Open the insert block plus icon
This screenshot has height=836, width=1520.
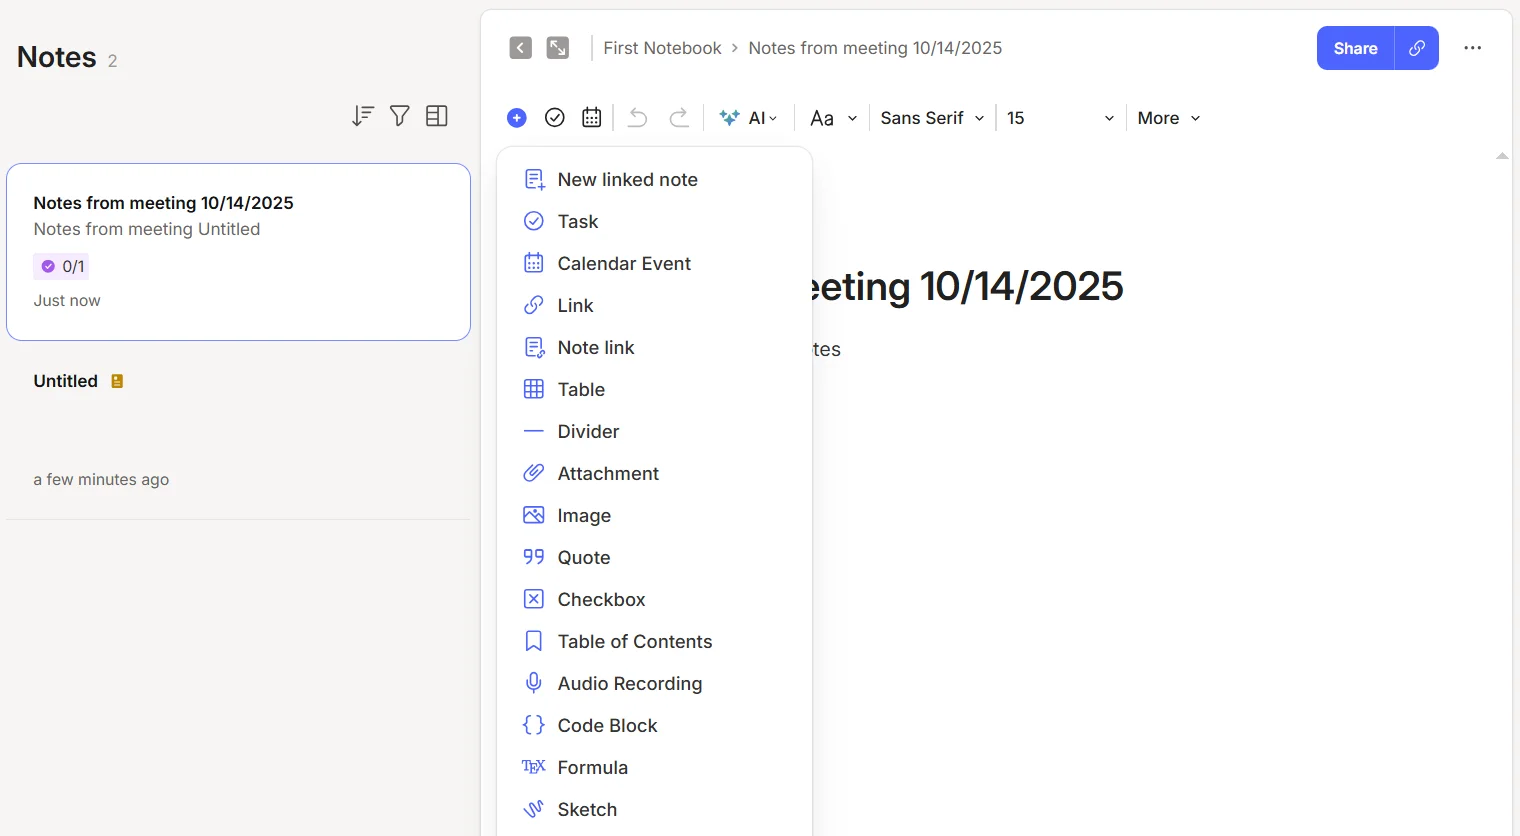pyautogui.click(x=516, y=117)
